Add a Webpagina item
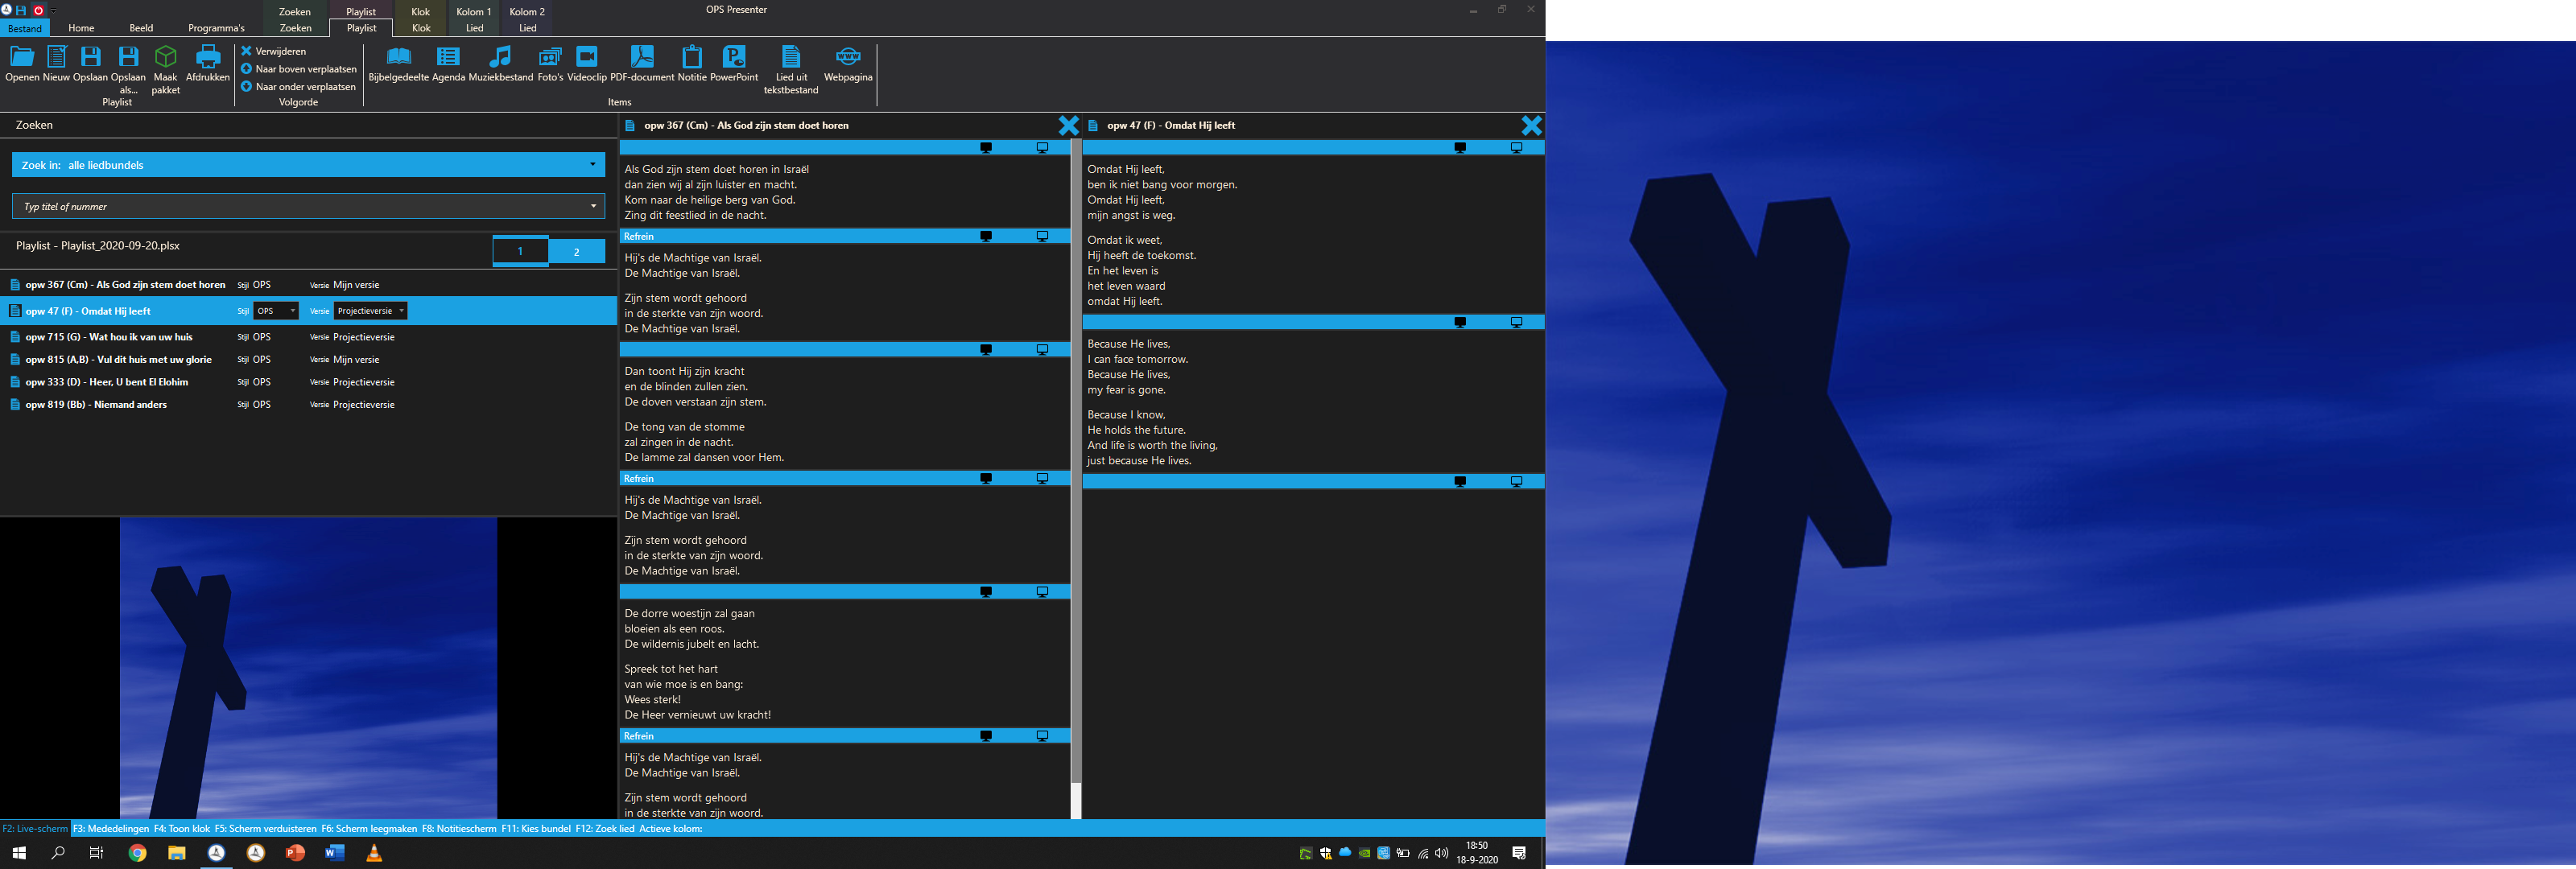Image resolution: width=2576 pixels, height=869 pixels. [x=848, y=63]
